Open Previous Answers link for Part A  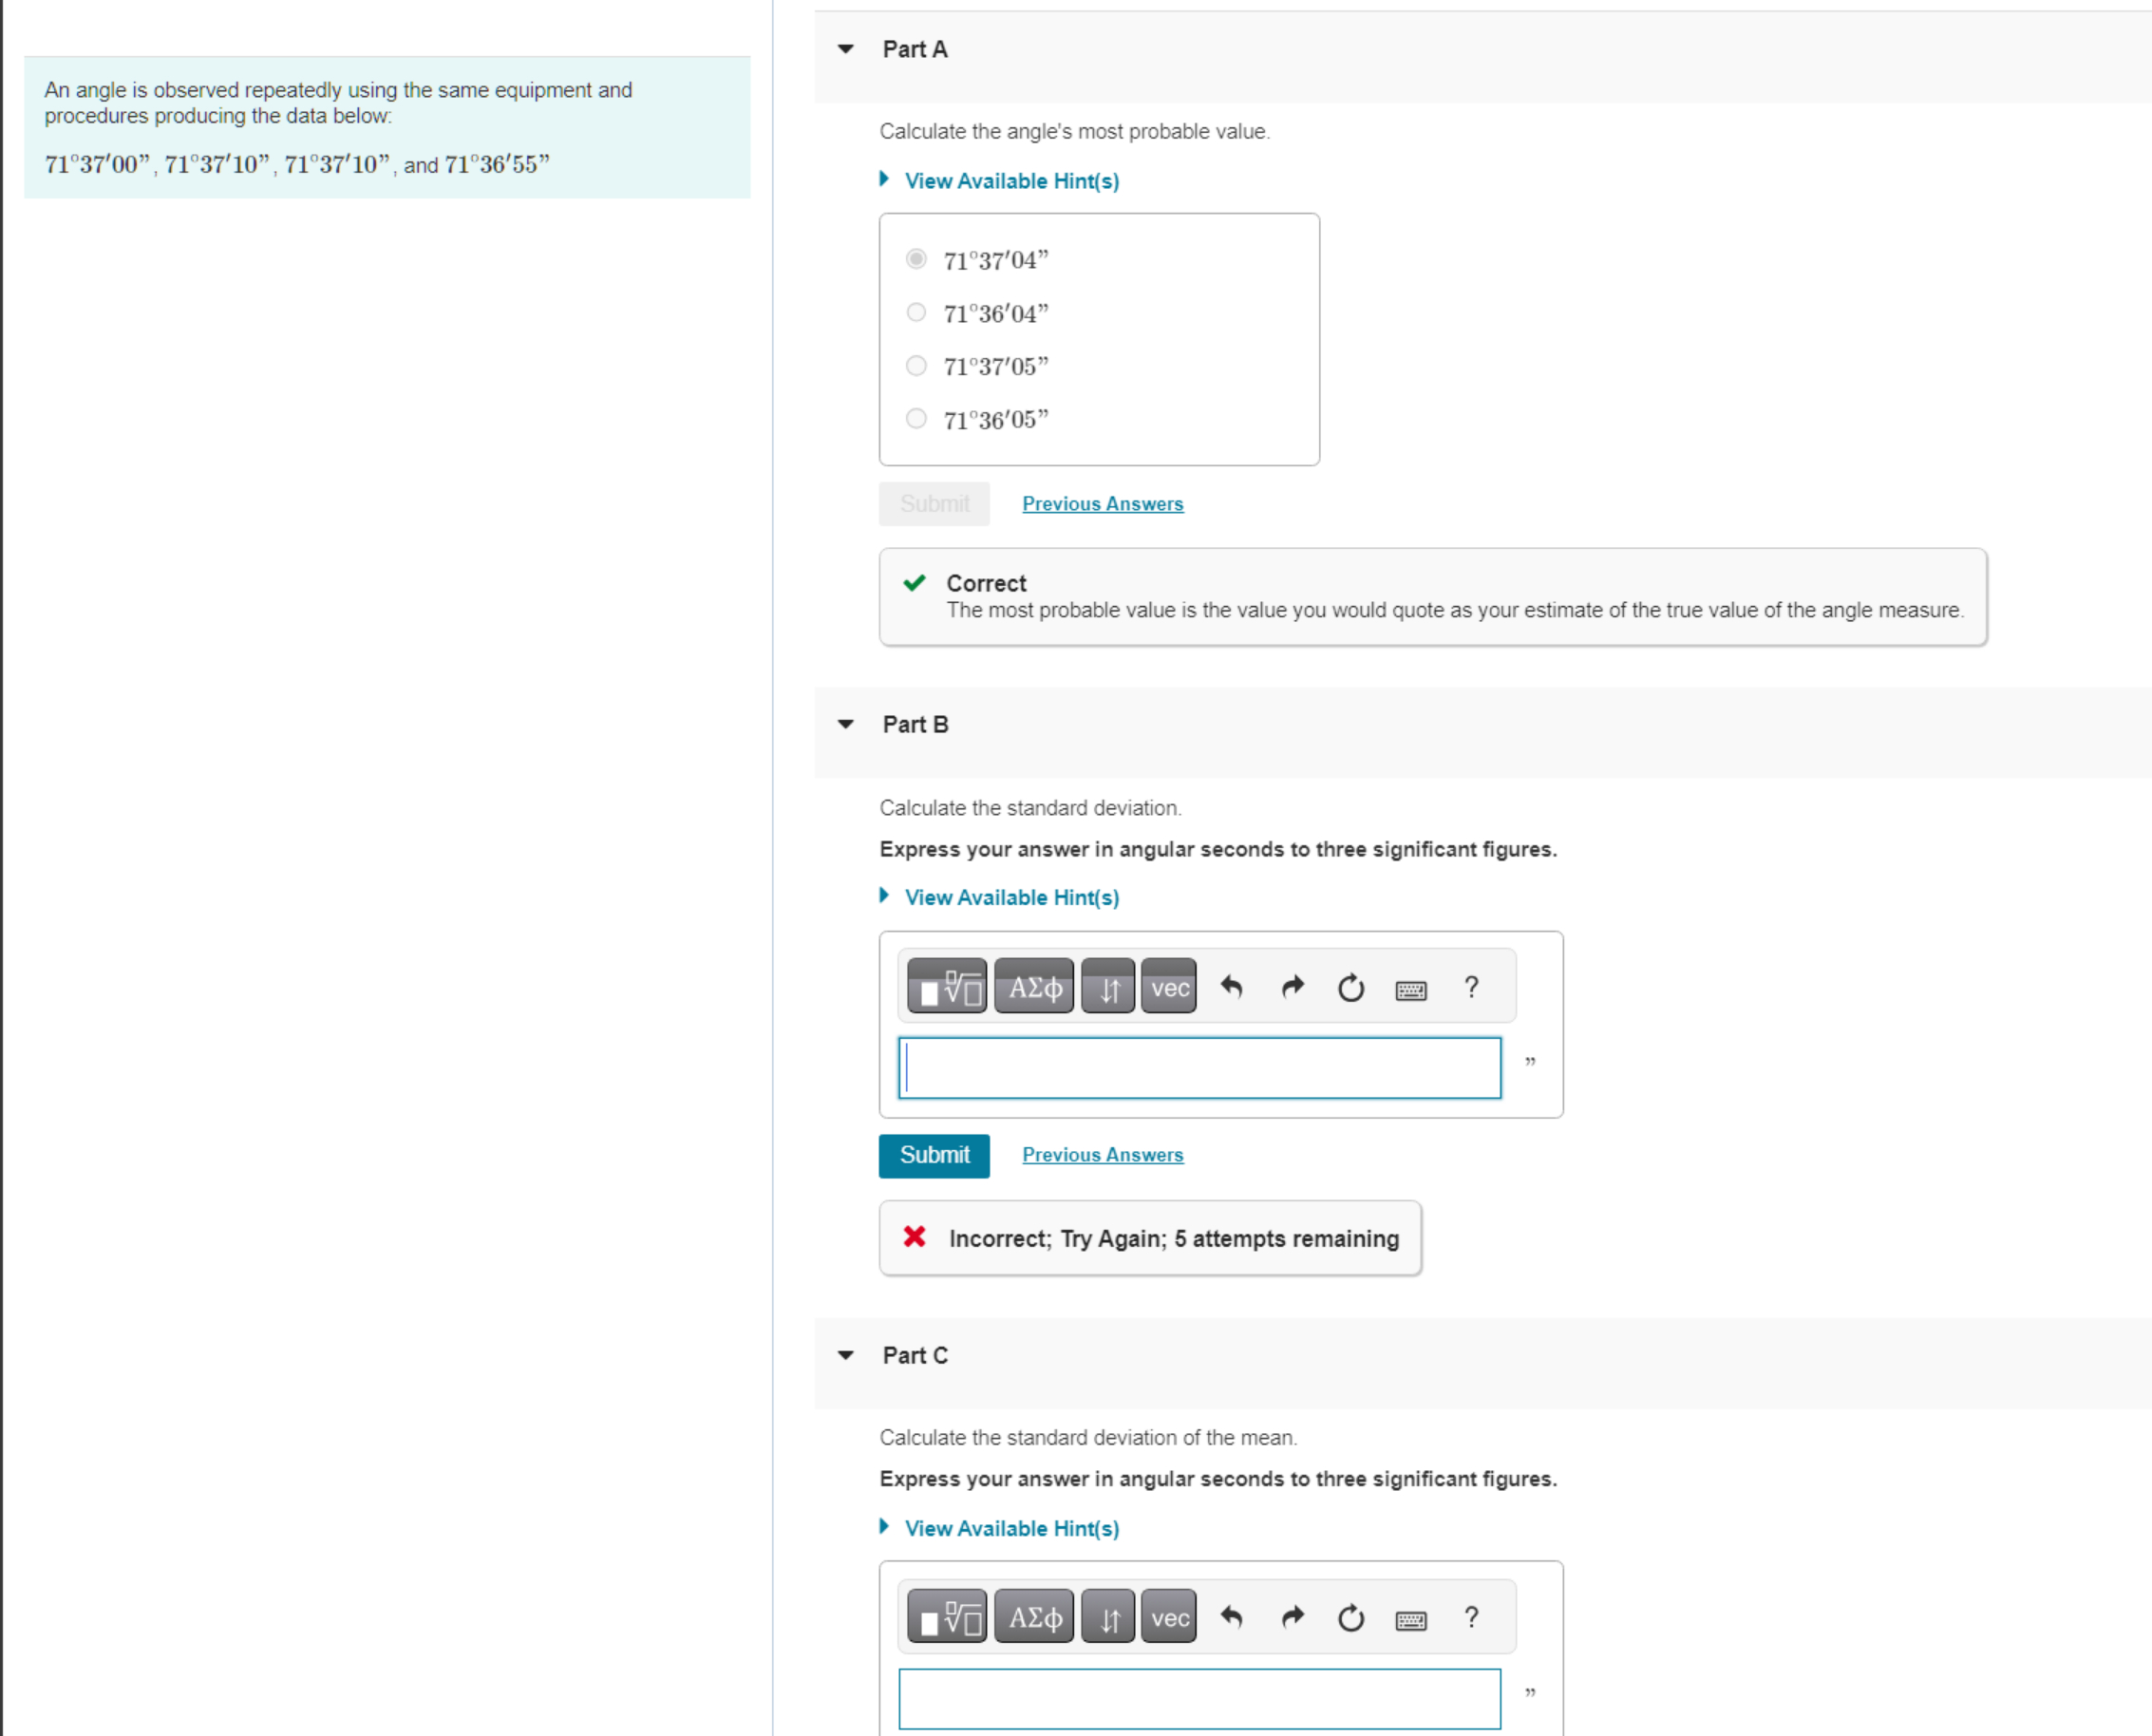point(1102,504)
